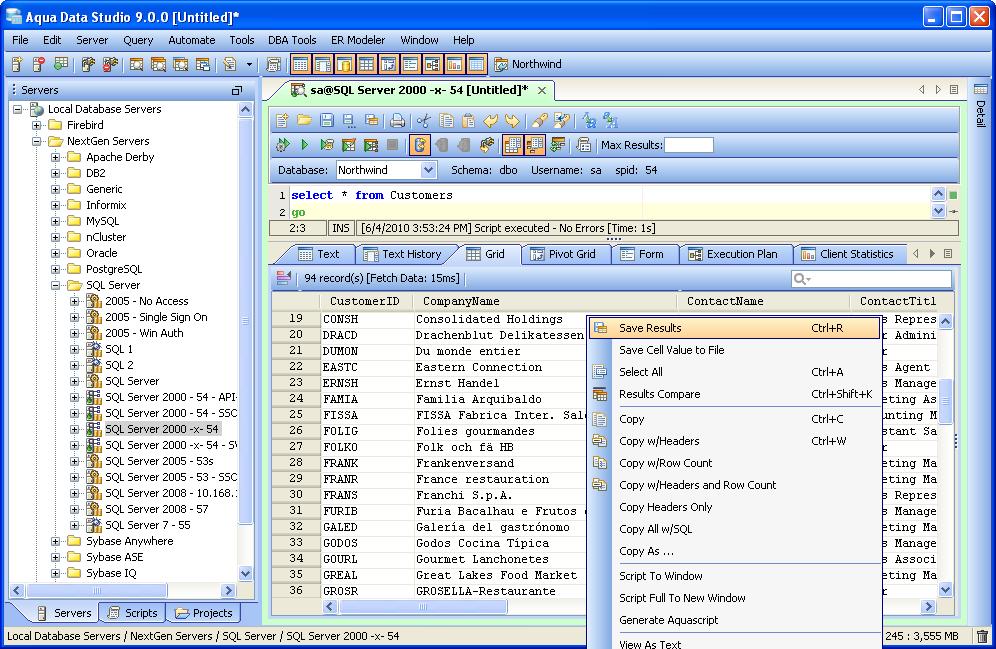Click the Max Results input field
The width and height of the screenshot is (996, 649).
[688, 145]
